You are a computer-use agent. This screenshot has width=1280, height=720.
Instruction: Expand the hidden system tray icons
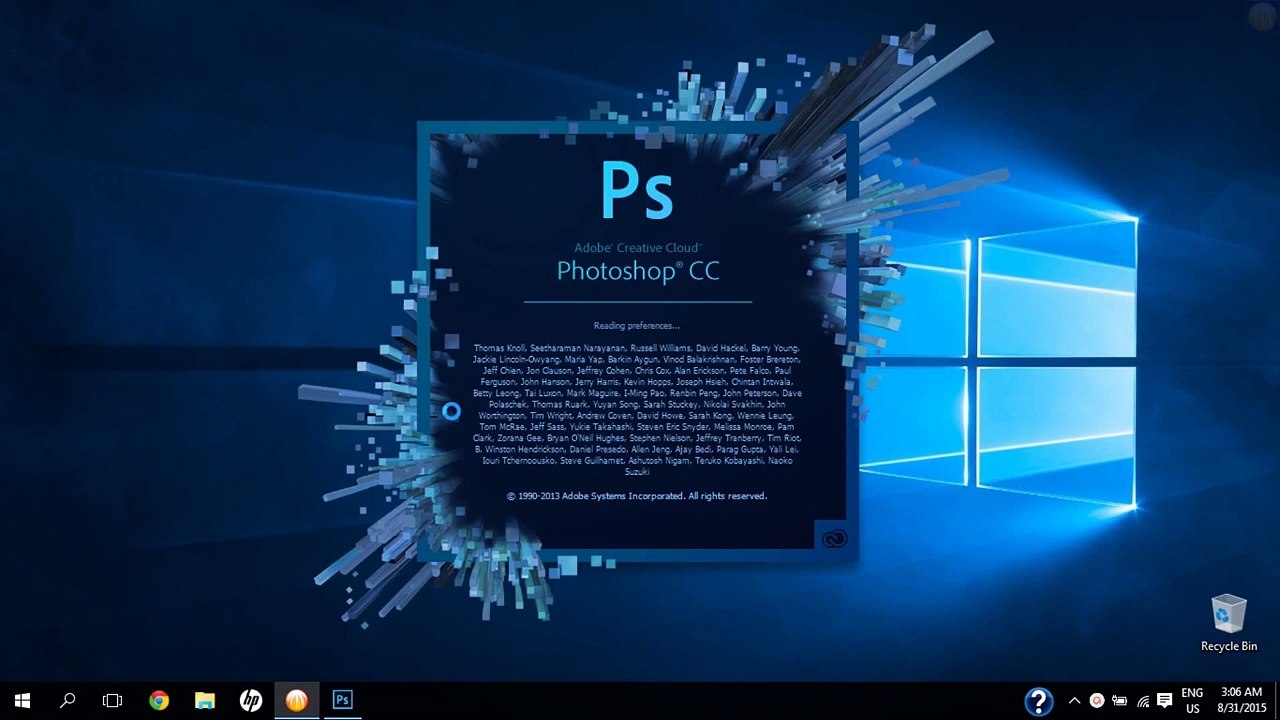click(1074, 701)
